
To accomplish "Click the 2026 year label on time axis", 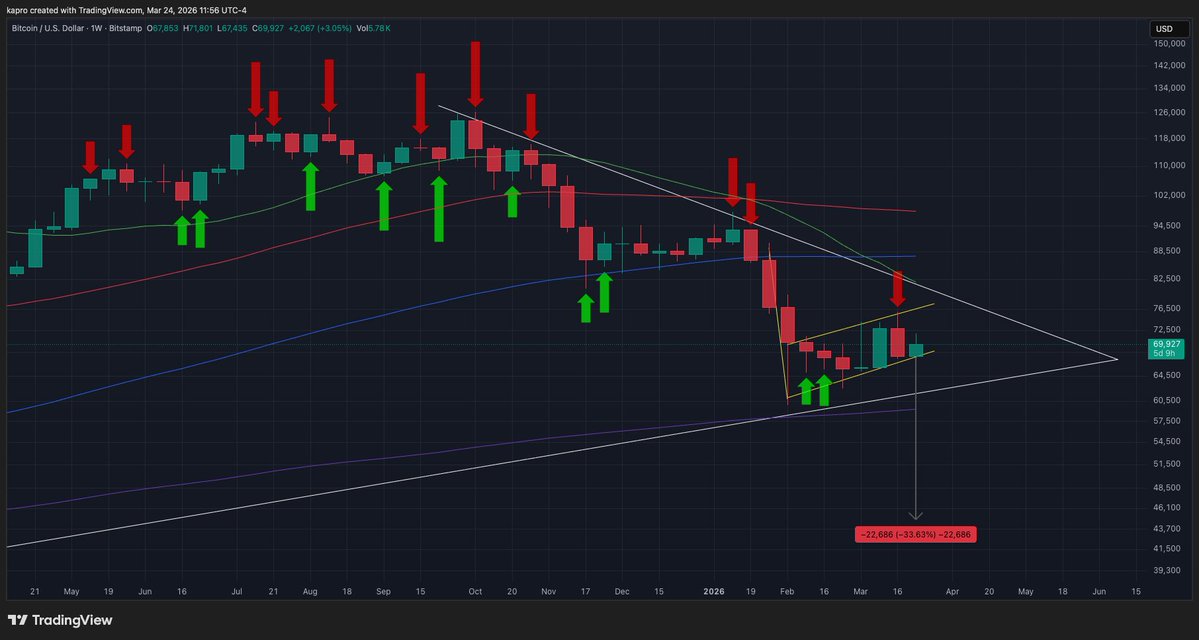I will (x=713, y=592).
